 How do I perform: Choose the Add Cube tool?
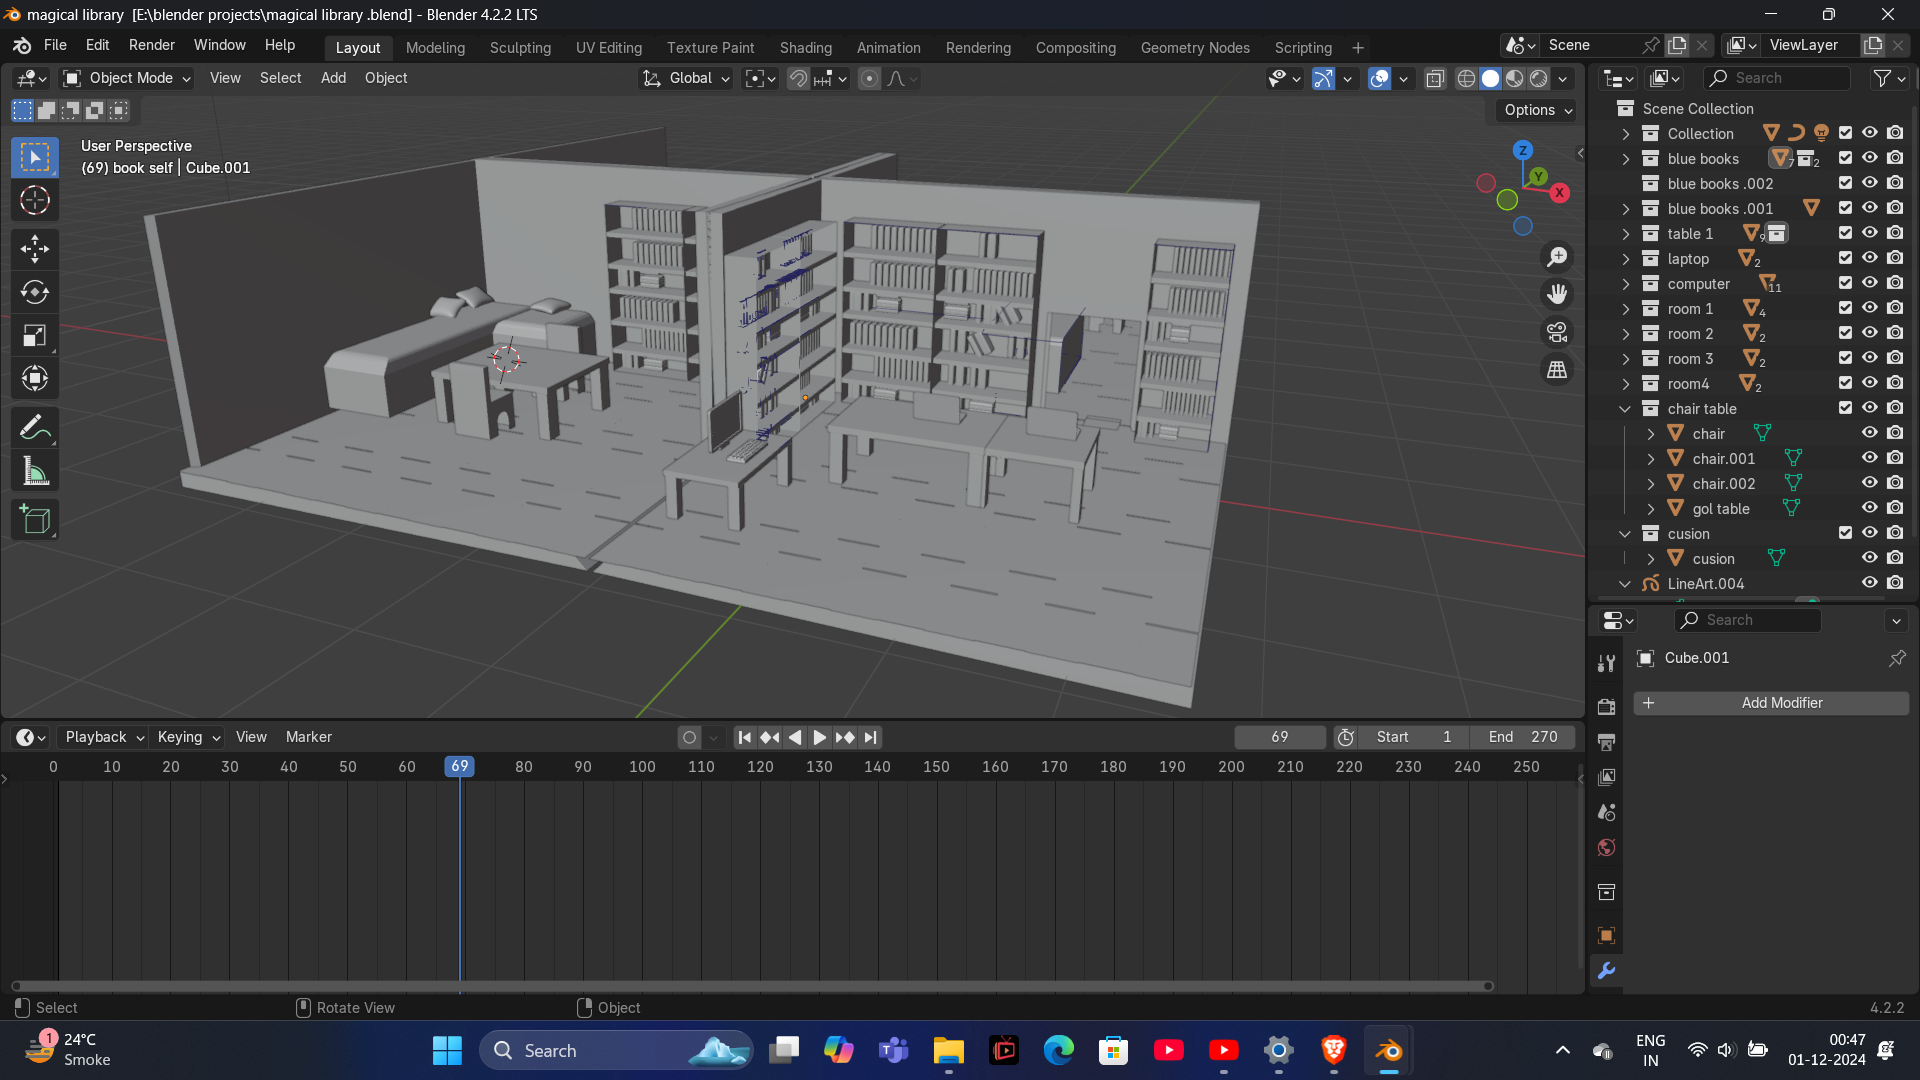[x=35, y=520]
